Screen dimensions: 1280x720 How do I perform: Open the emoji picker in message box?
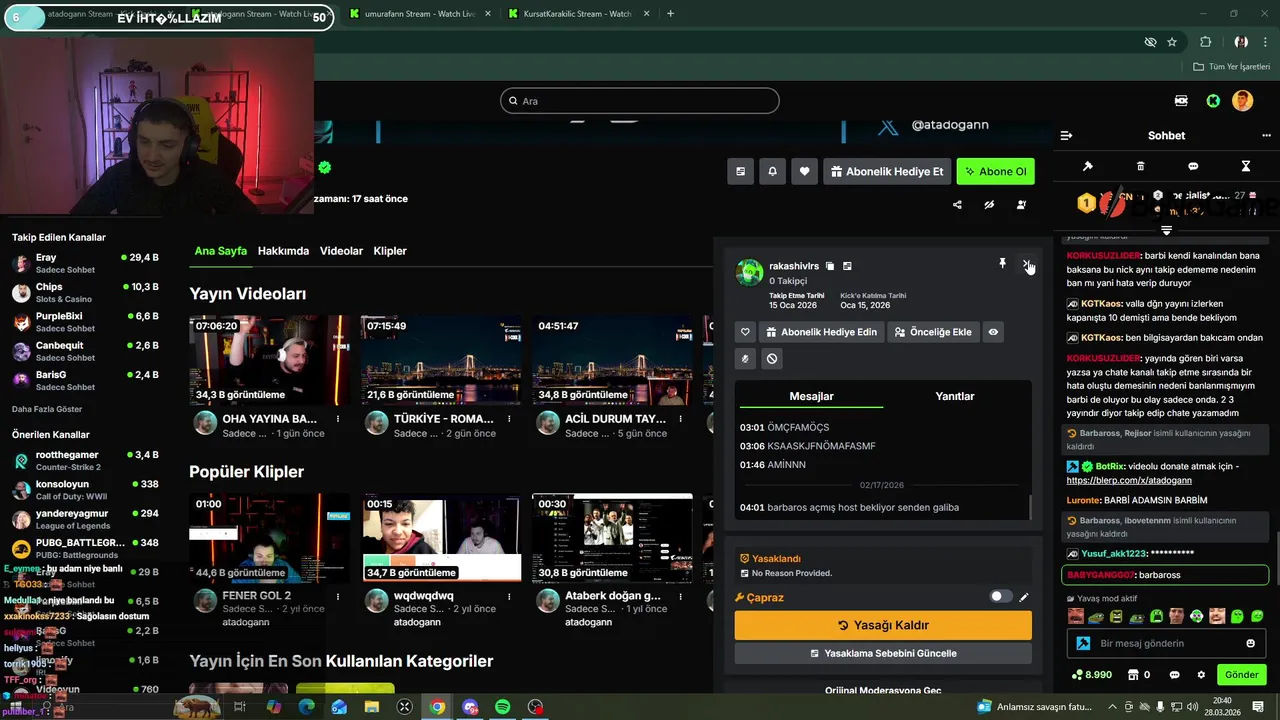1250,643
